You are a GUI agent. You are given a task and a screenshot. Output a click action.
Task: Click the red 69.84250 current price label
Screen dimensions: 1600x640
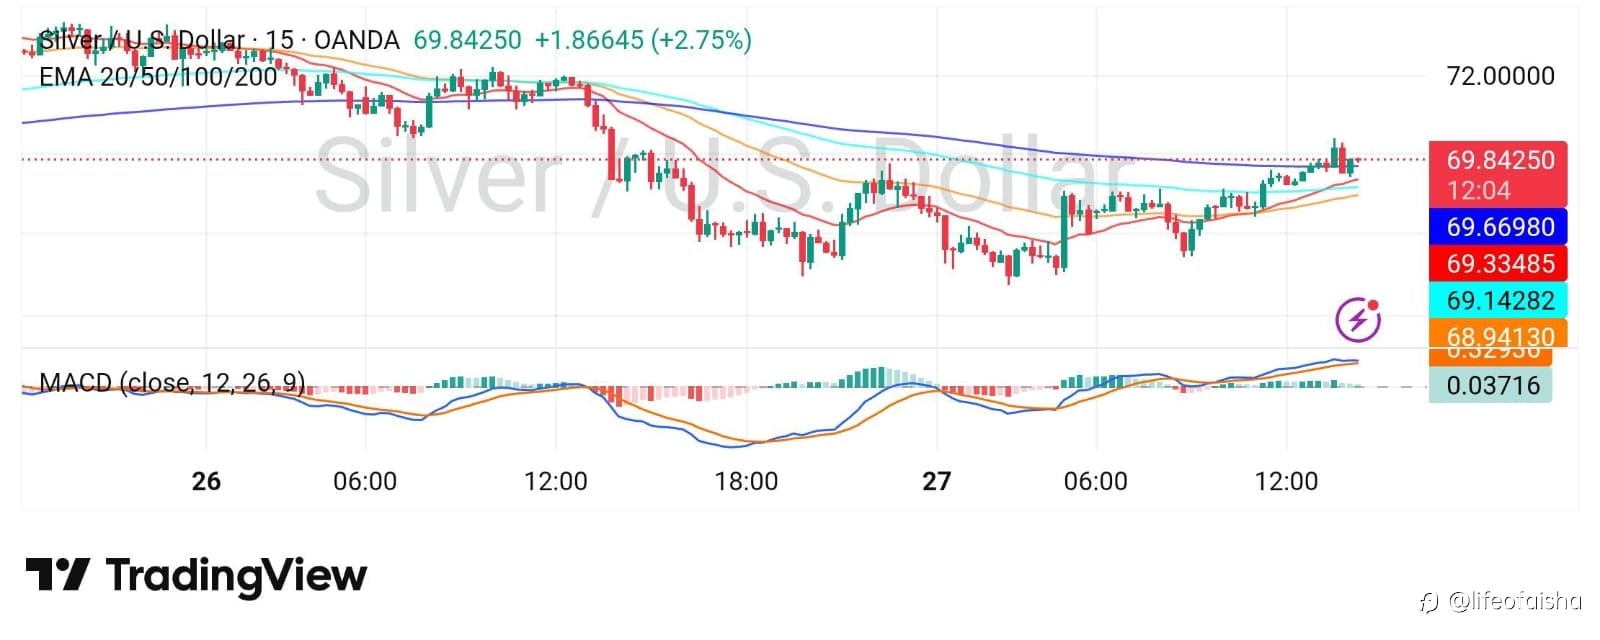click(1499, 161)
